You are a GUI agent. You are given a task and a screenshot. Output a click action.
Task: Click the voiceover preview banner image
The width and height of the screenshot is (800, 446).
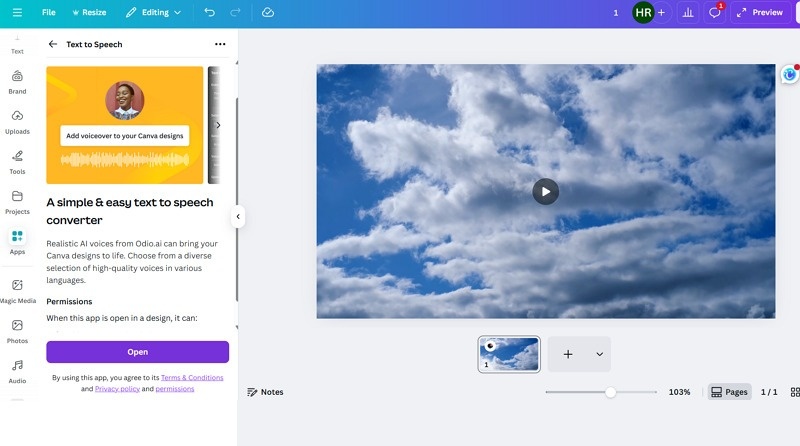click(x=124, y=125)
